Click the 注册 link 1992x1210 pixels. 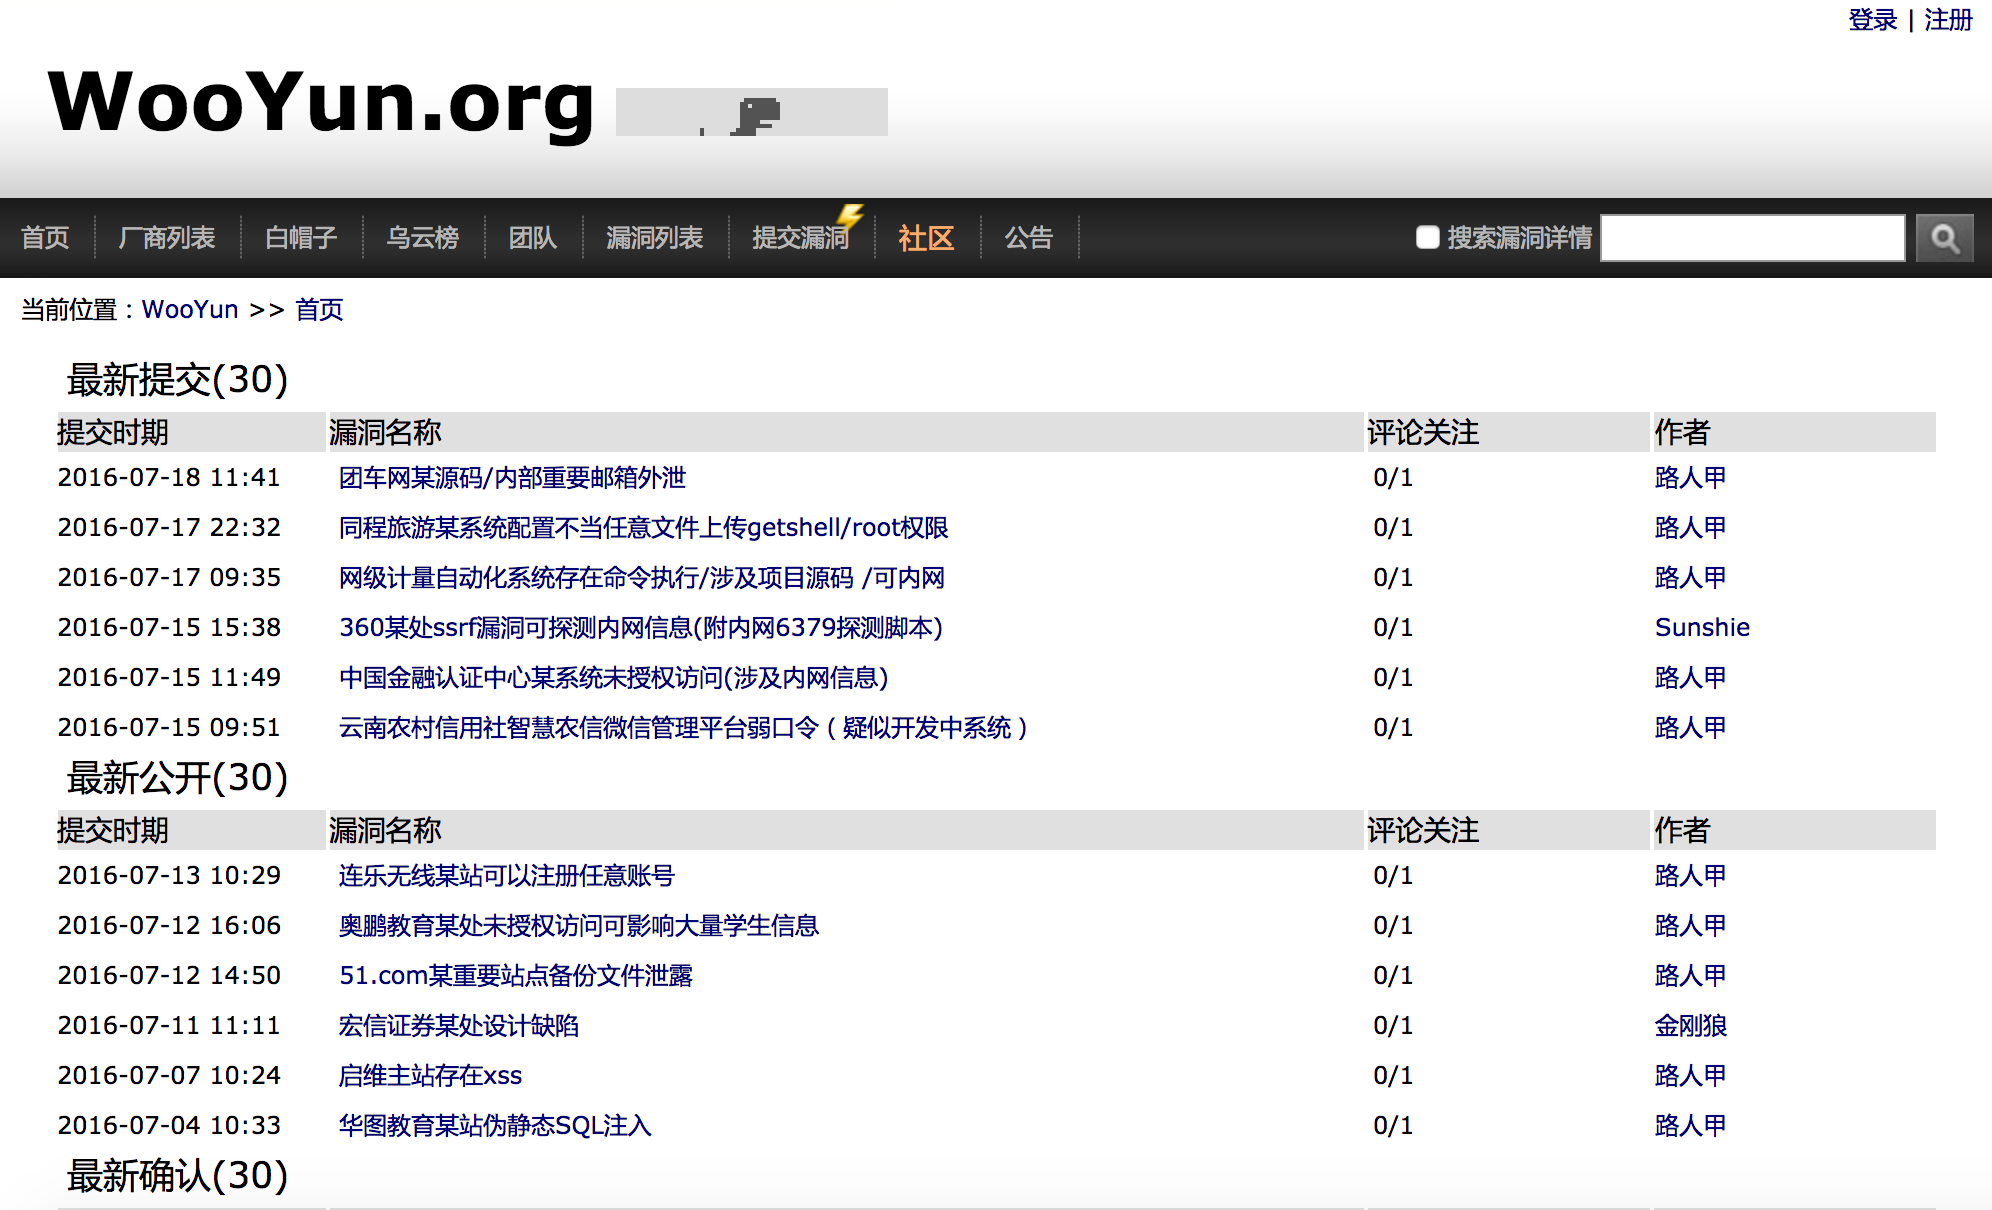[x=1948, y=20]
